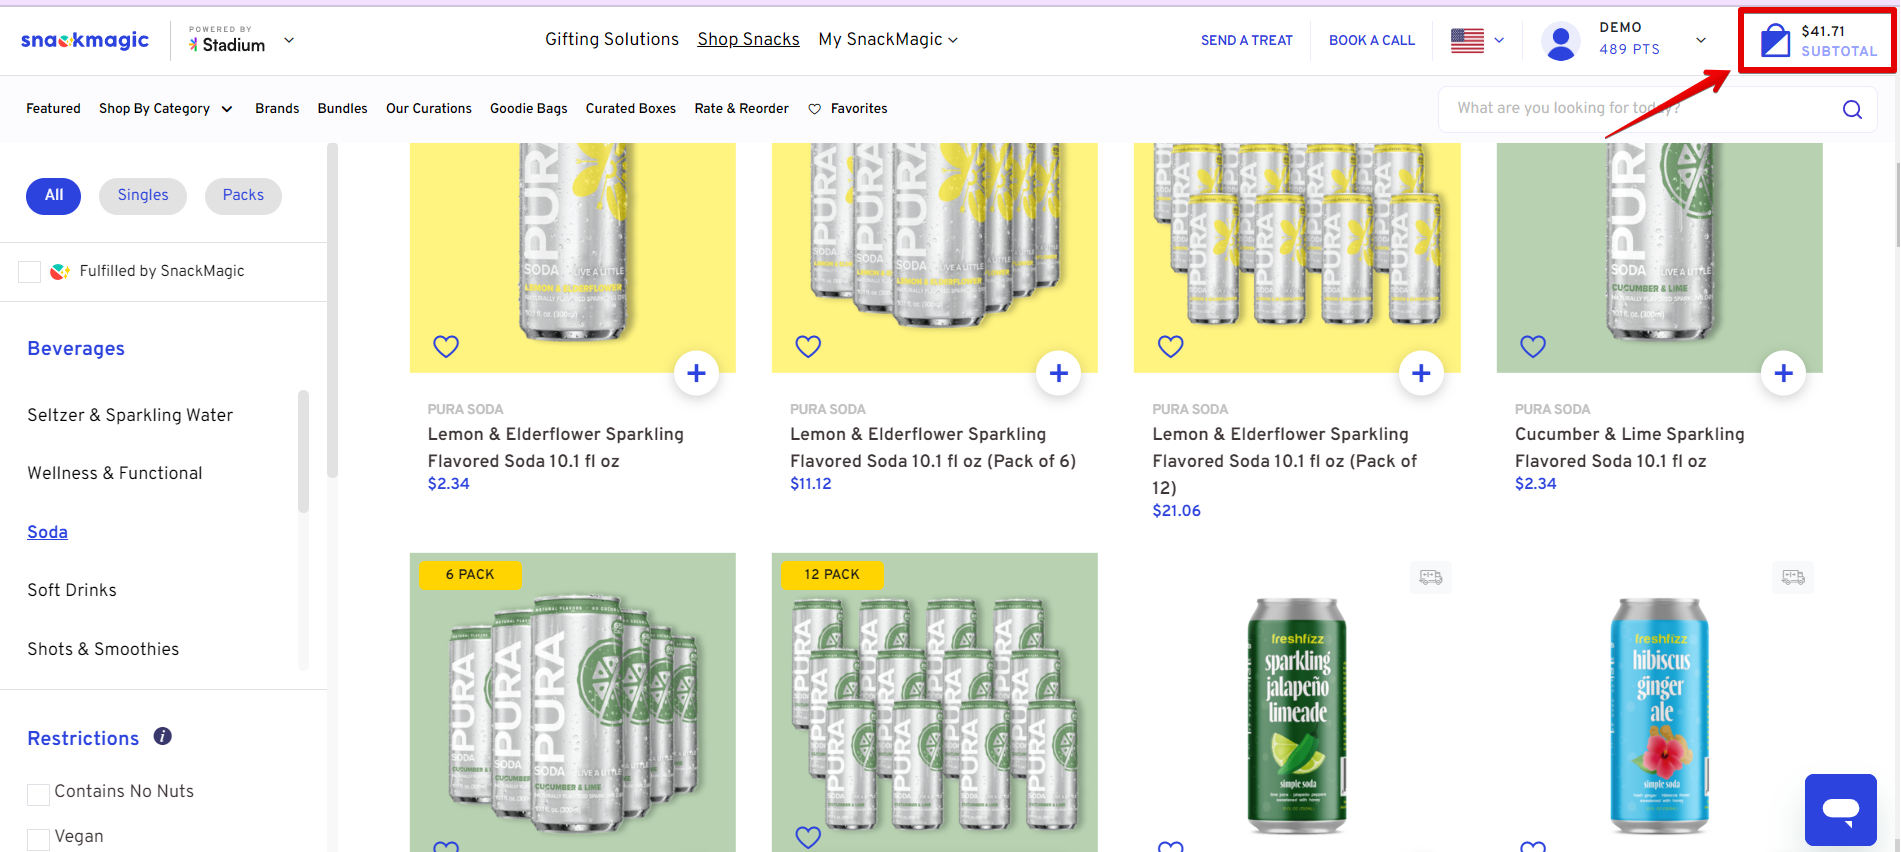Screen dimensions: 1901x852
Task: Click the search magnifier icon
Action: 1852,109
